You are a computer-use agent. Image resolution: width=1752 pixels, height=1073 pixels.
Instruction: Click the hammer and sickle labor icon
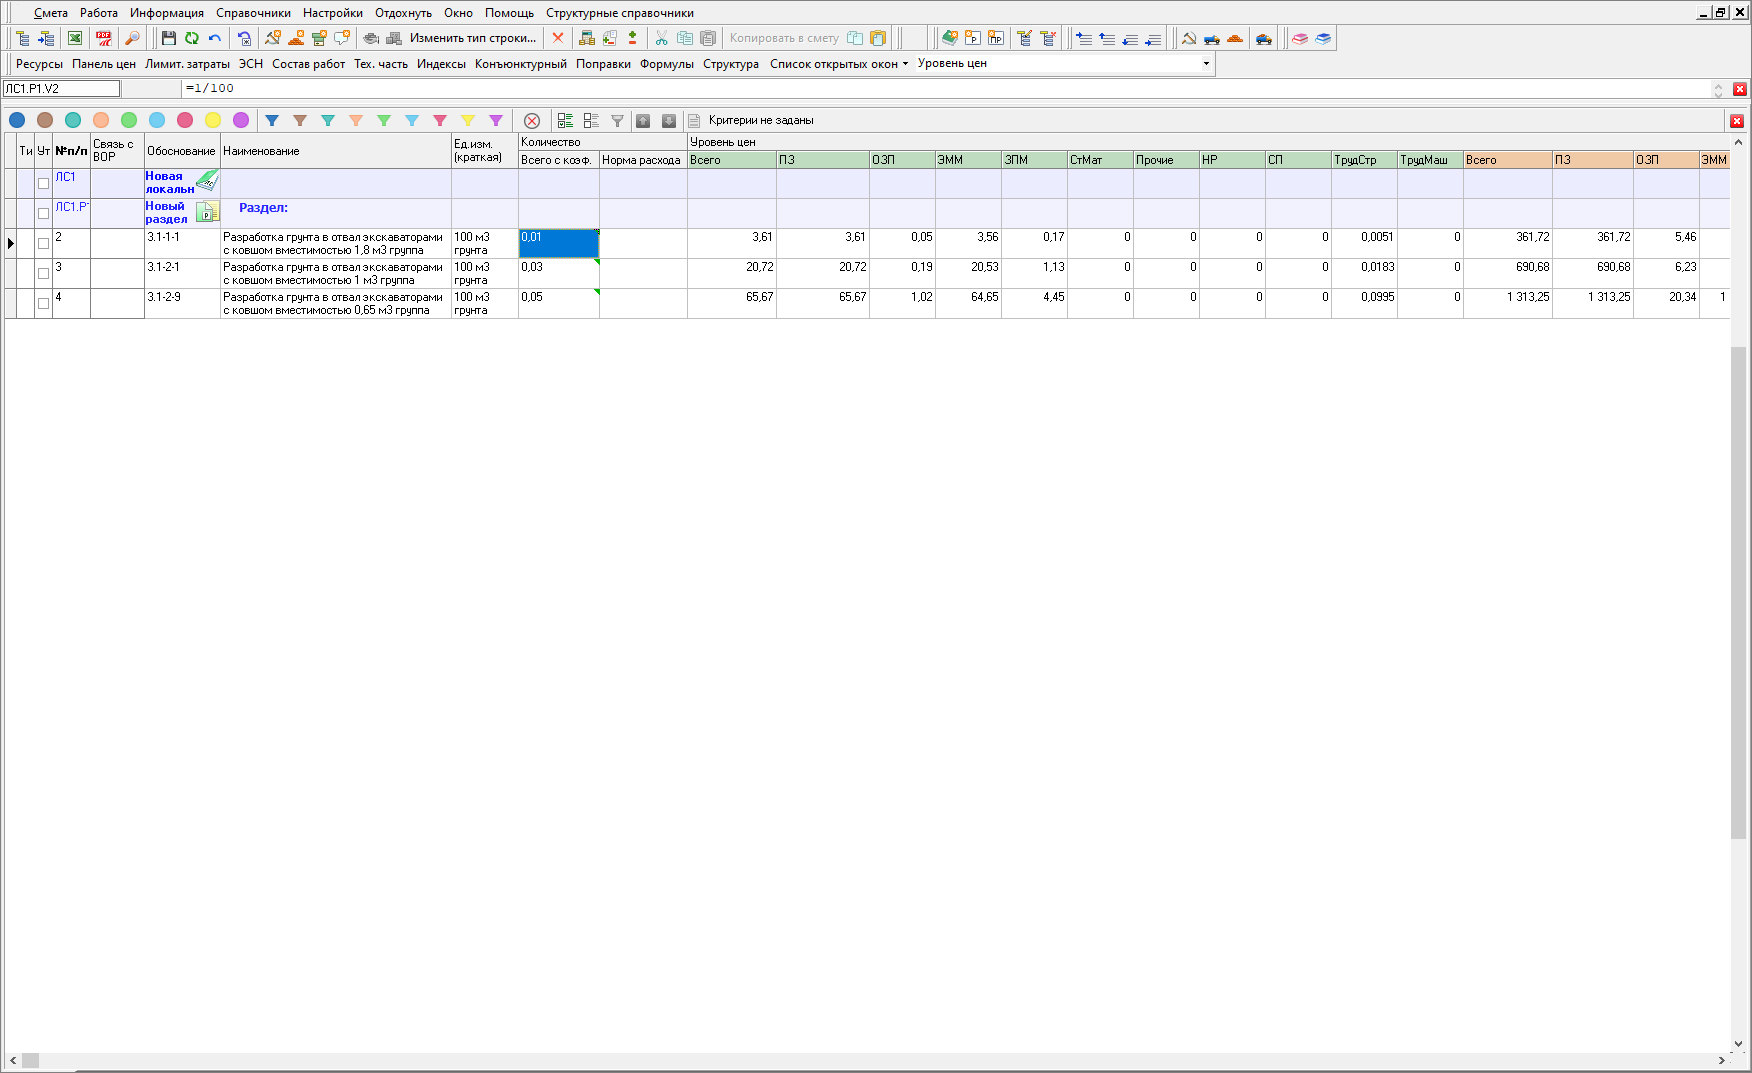click(x=1189, y=38)
